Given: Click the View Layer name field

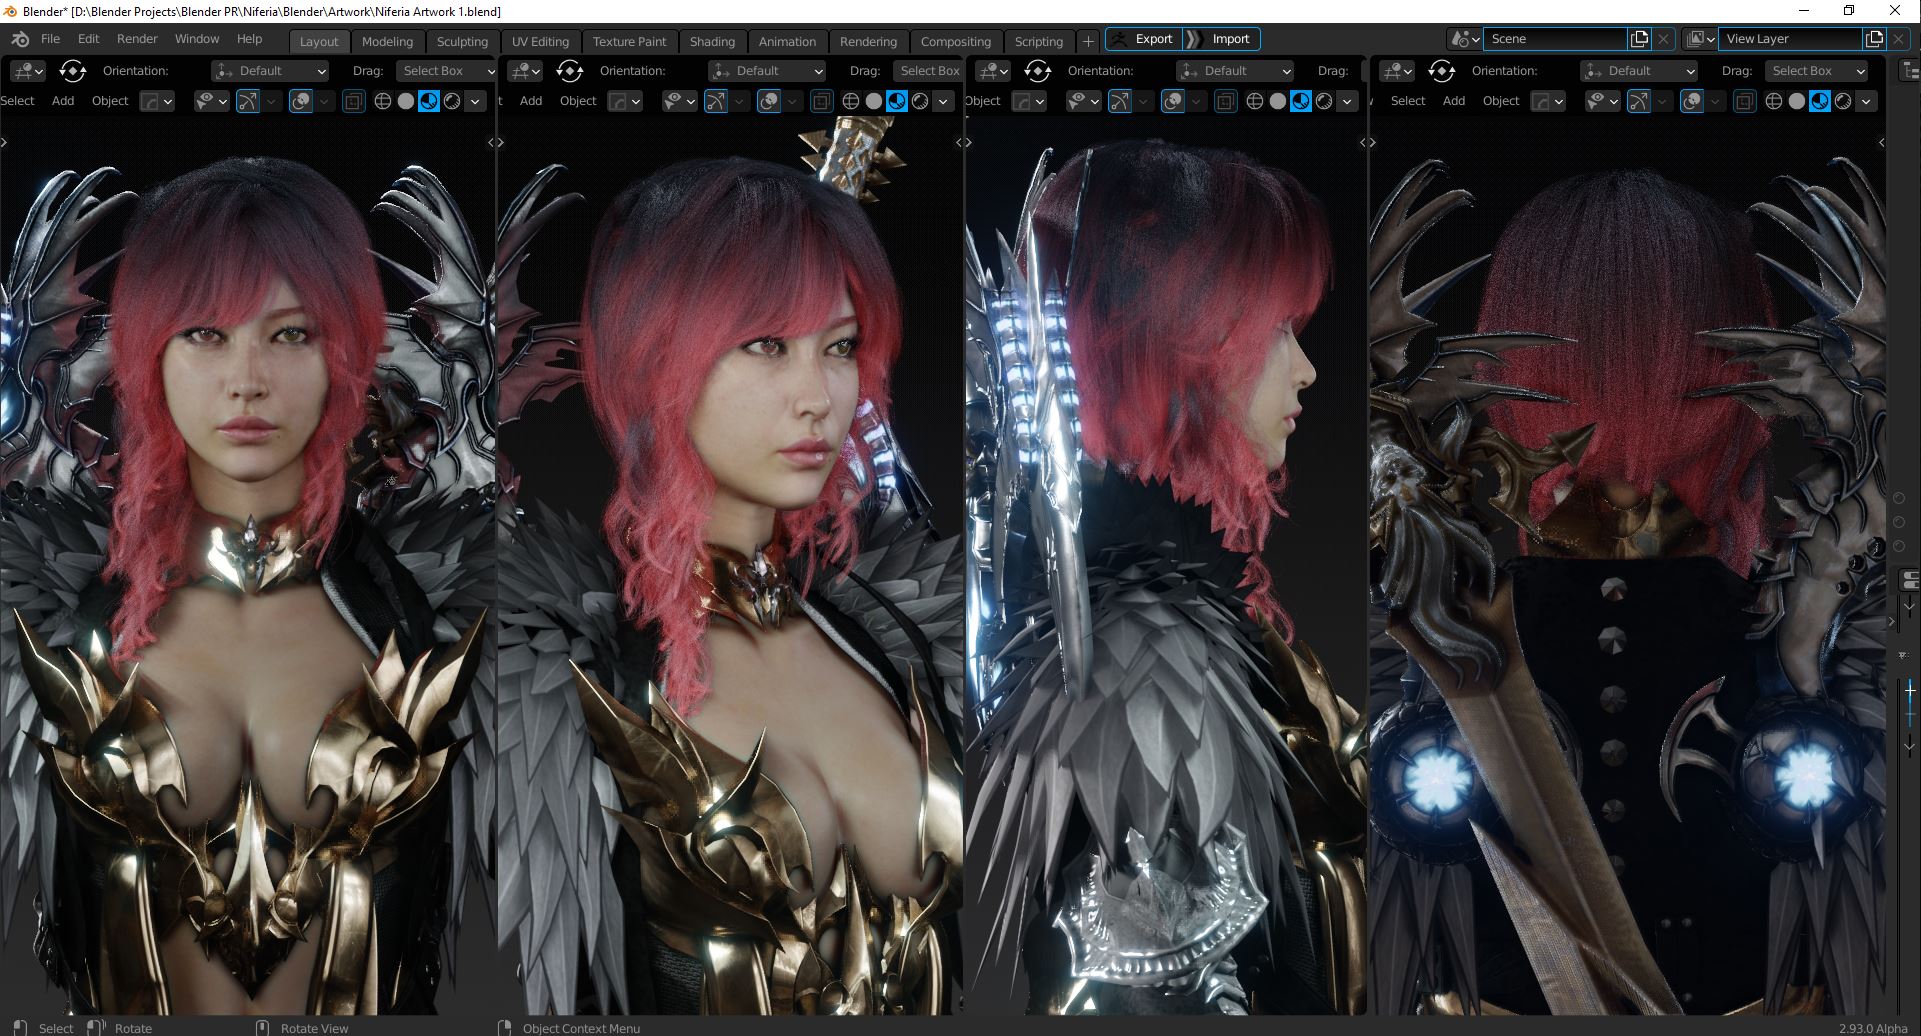Looking at the screenshot, I should (x=1791, y=39).
